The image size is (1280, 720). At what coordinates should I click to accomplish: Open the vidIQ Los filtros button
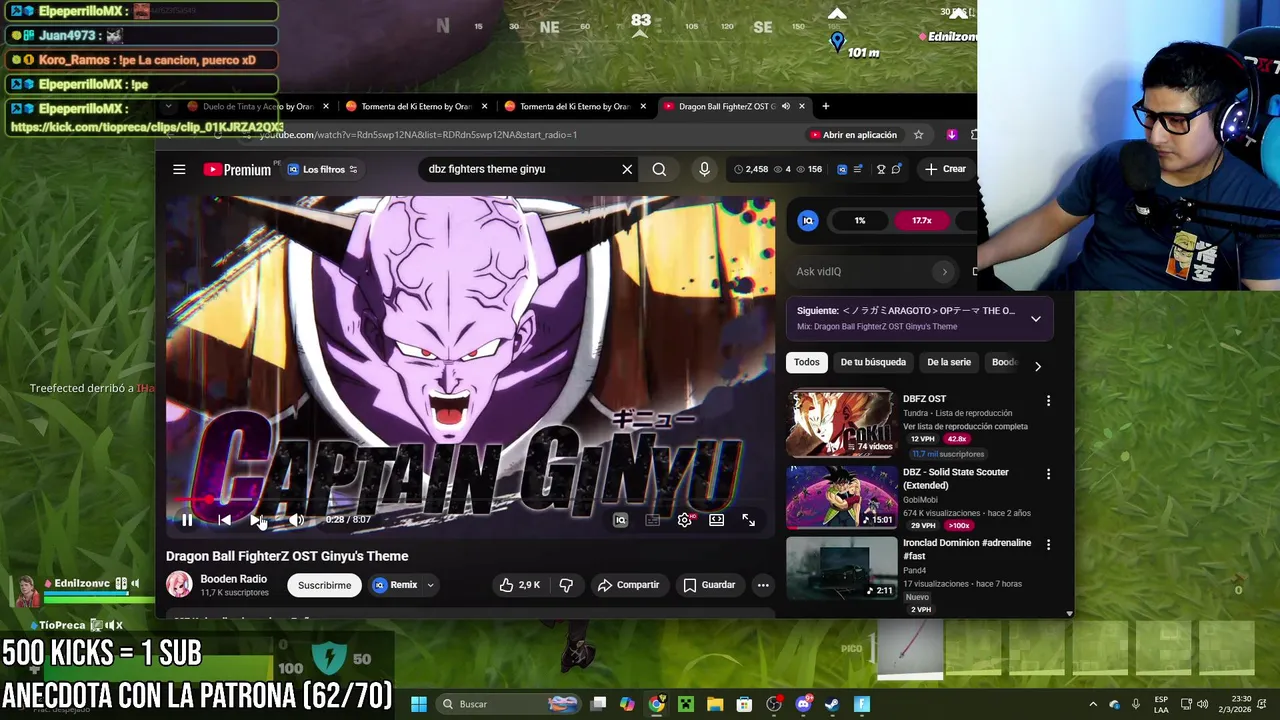click(x=322, y=169)
